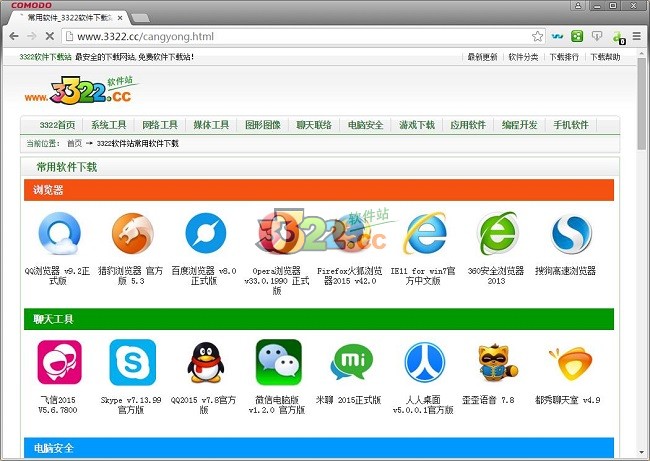Bookmark page with the star icon
This screenshot has width=650, height=461.
[537, 36]
